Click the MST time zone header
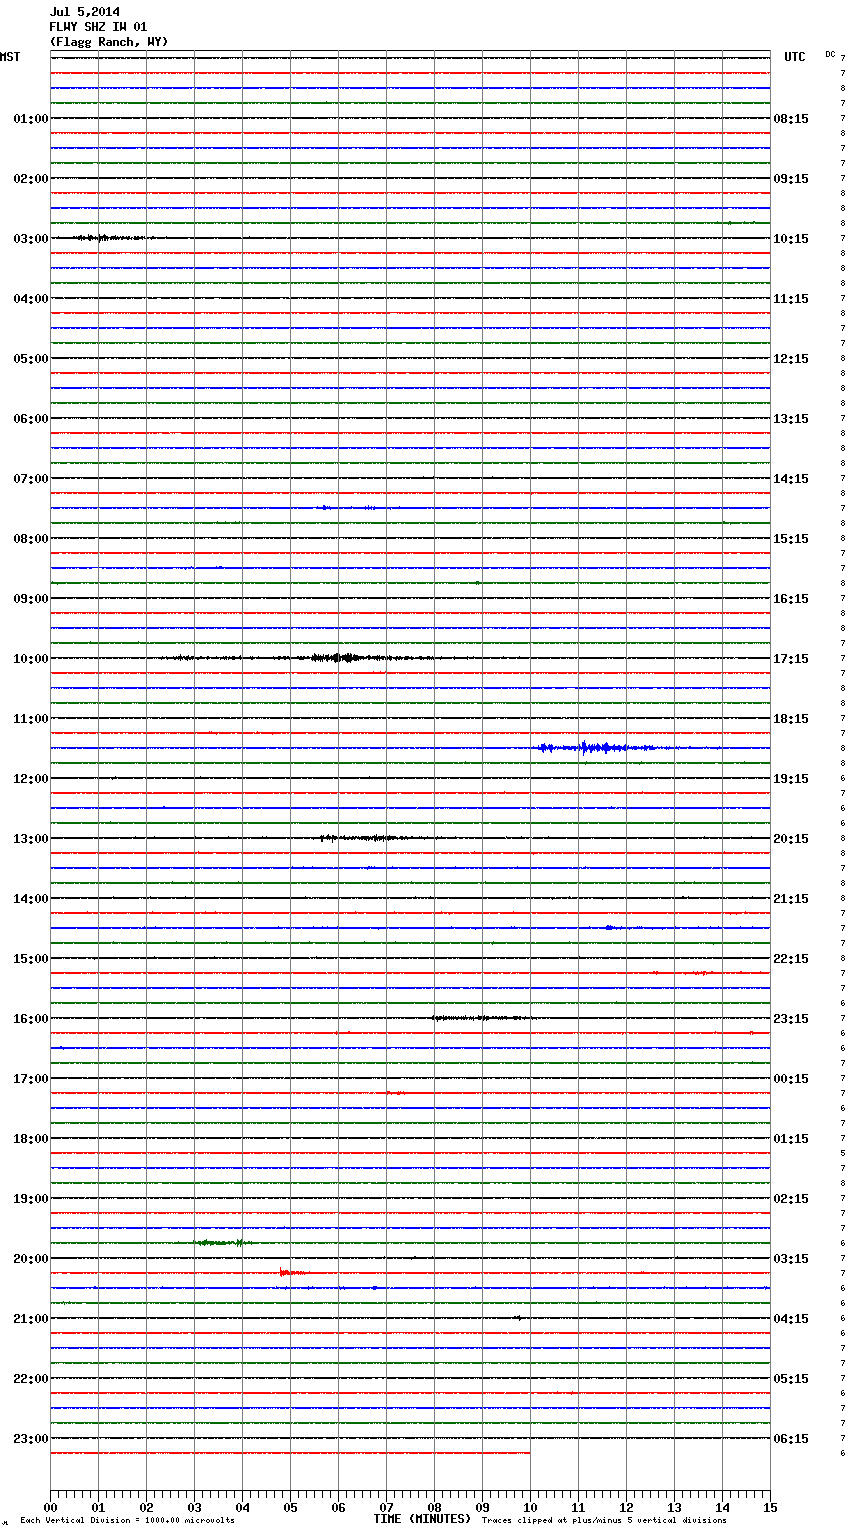This screenshot has width=850, height=1534. click(10, 57)
